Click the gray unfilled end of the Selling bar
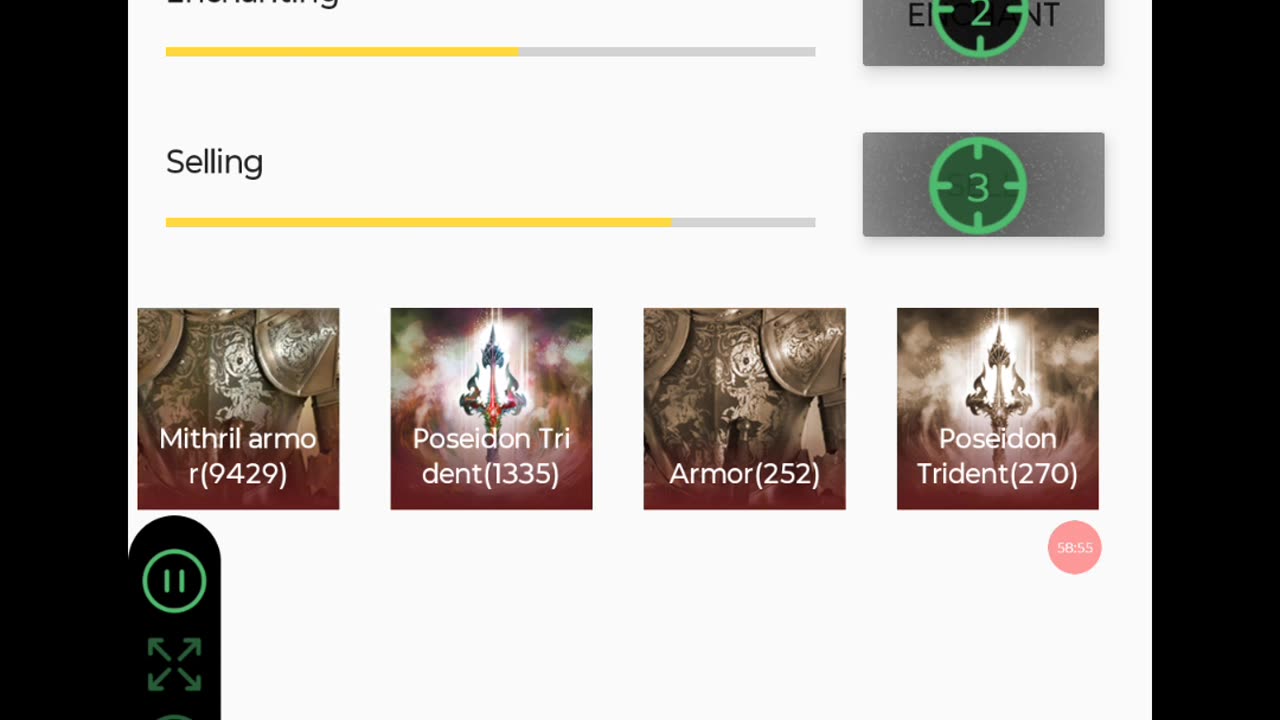Image resolution: width=1280 pixels, height=720 pixels. (x=743, y=222)
